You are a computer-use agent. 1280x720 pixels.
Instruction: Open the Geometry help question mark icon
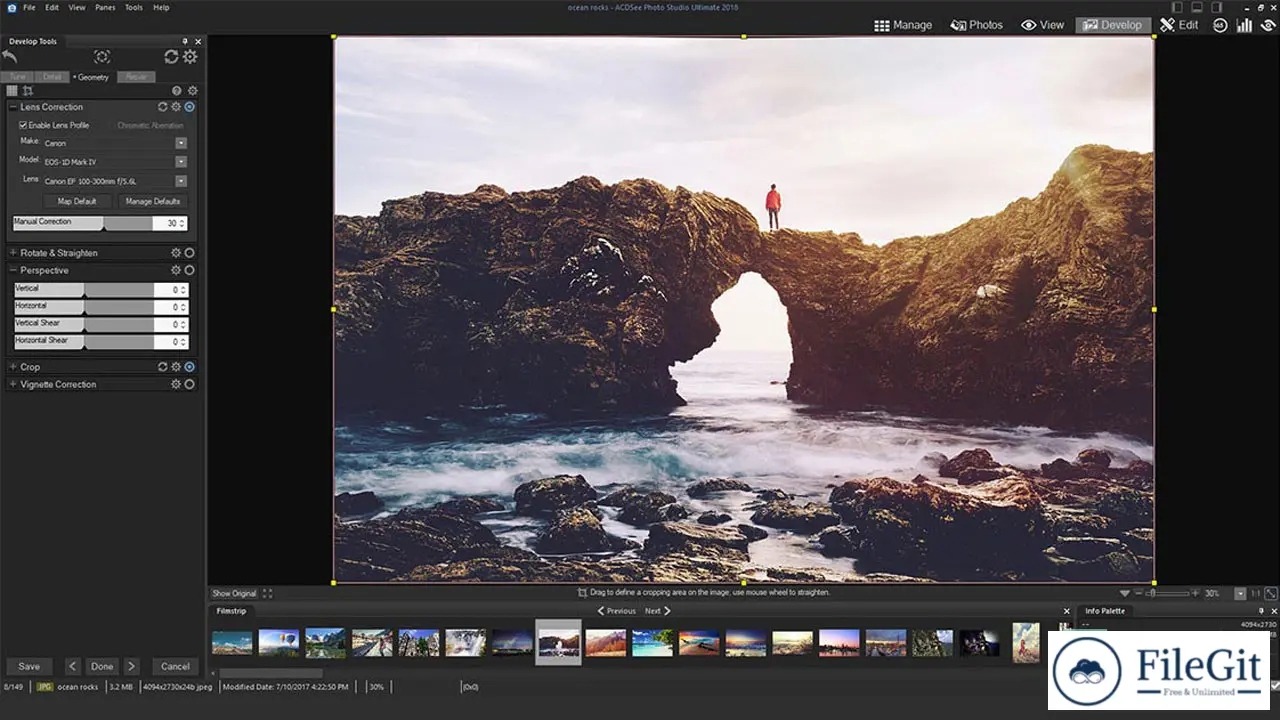(x=177, y=91)
